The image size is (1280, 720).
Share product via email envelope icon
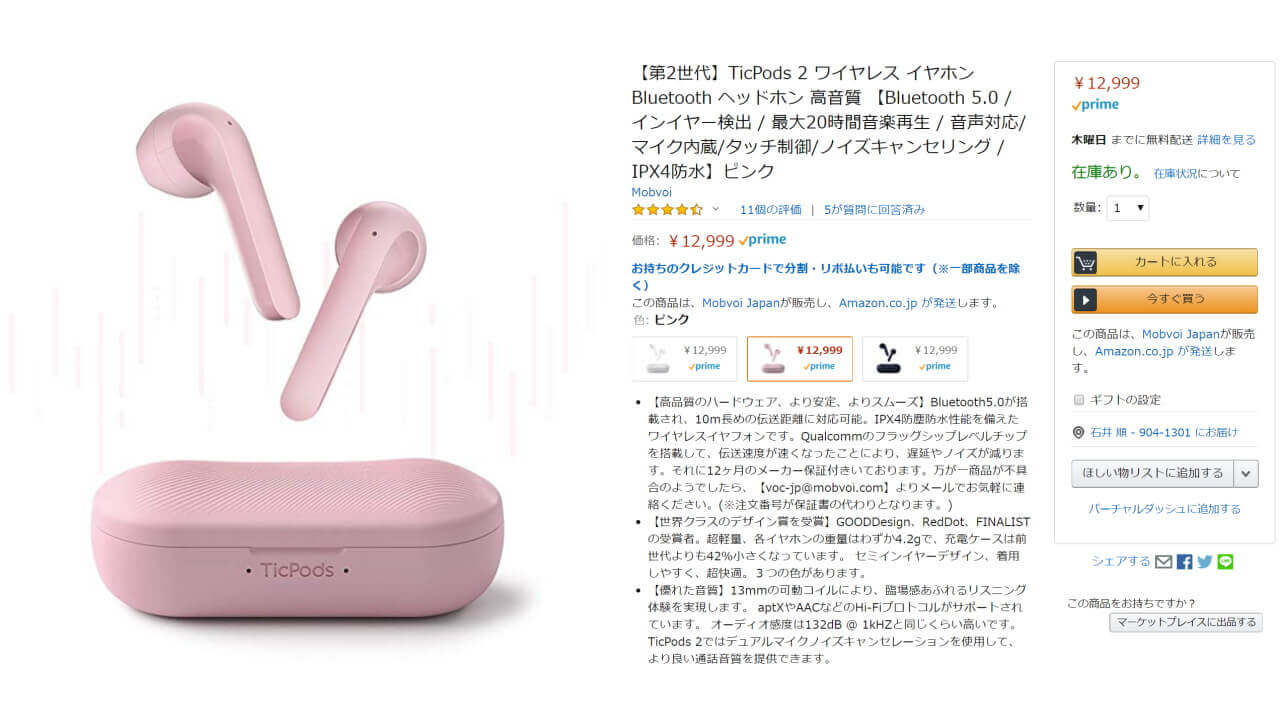(x=1163, y=562)
